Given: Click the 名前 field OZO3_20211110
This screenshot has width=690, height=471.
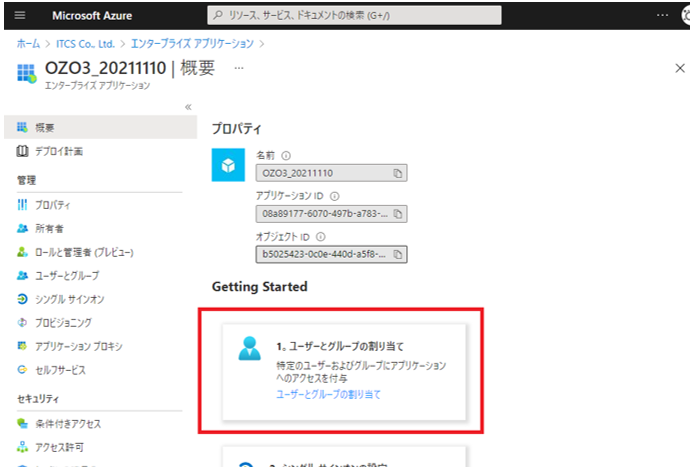Looking at the screenshot, I should [x=331, y=173].
